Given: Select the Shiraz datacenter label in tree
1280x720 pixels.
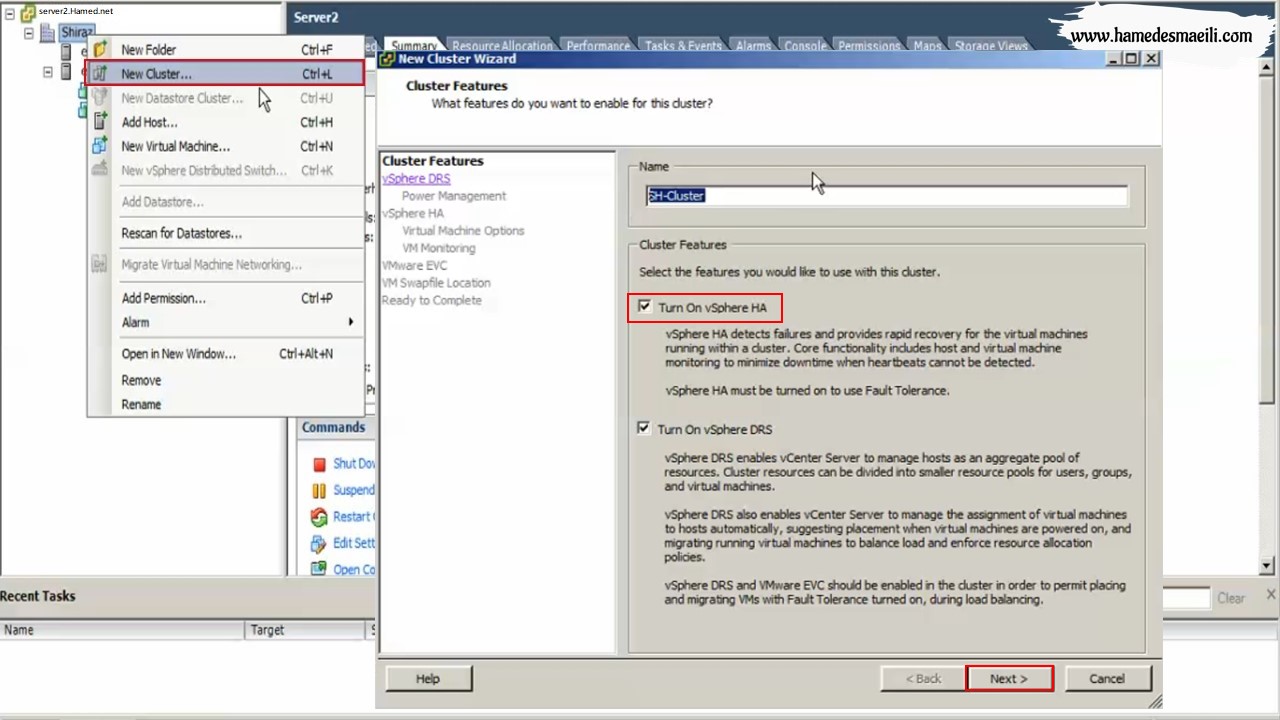Looking at the screenshot, I should [76, 33].
